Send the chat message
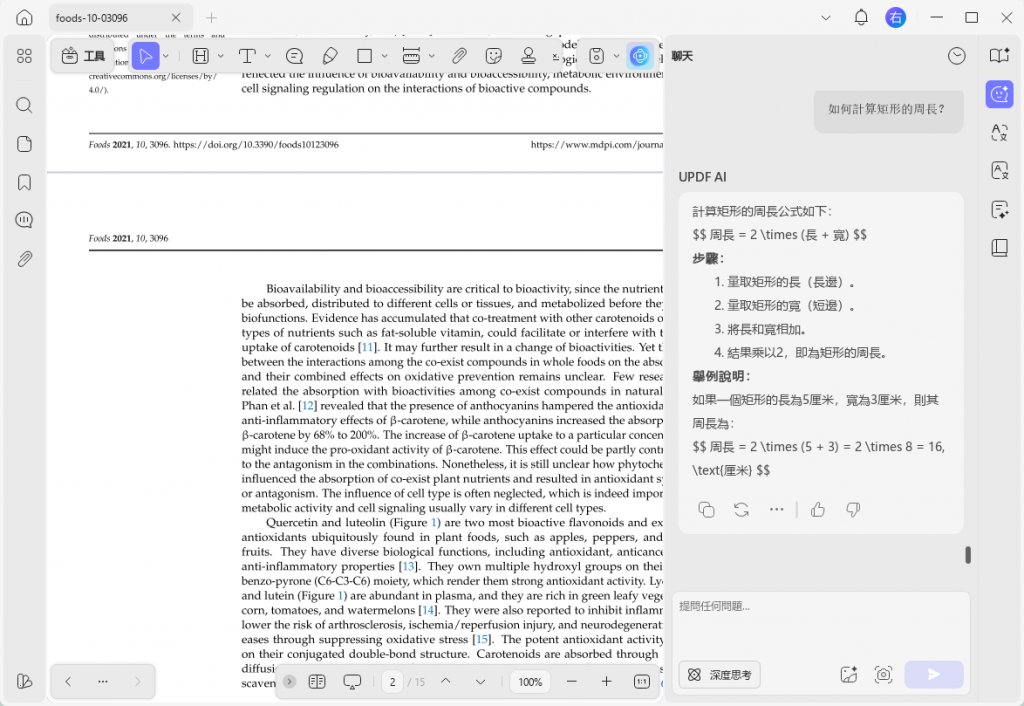Screen dimensions: 1024x706 coord(933,675)
